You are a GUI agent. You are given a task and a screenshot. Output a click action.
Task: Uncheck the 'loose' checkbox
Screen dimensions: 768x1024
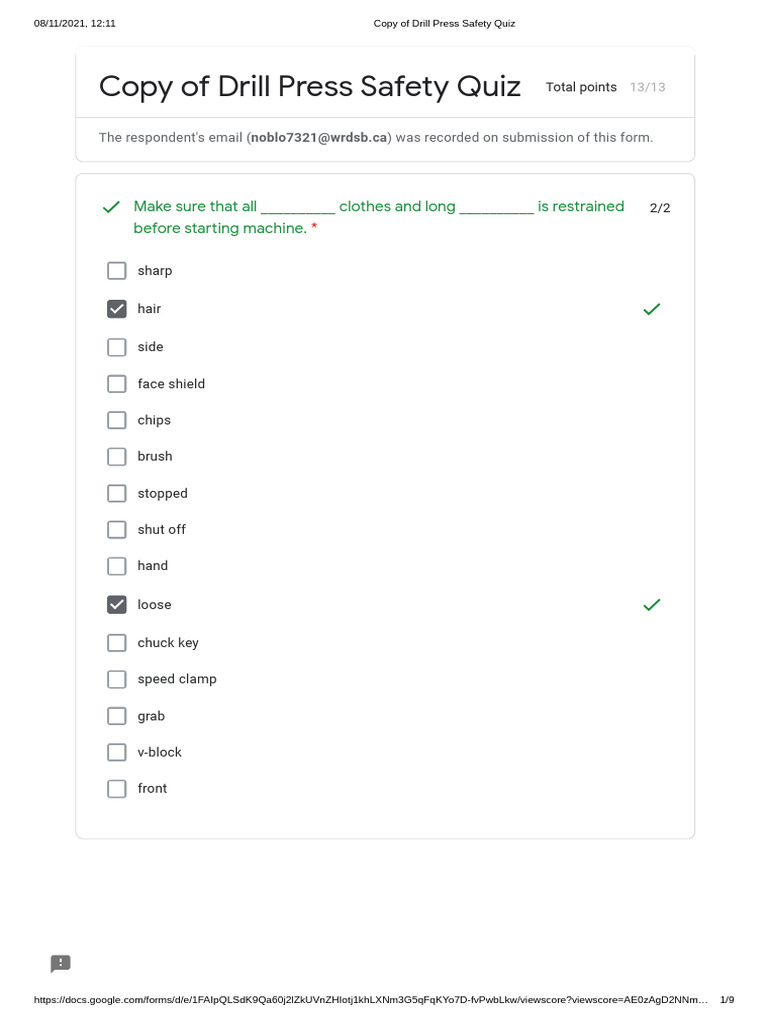click(x=117, y=605)
